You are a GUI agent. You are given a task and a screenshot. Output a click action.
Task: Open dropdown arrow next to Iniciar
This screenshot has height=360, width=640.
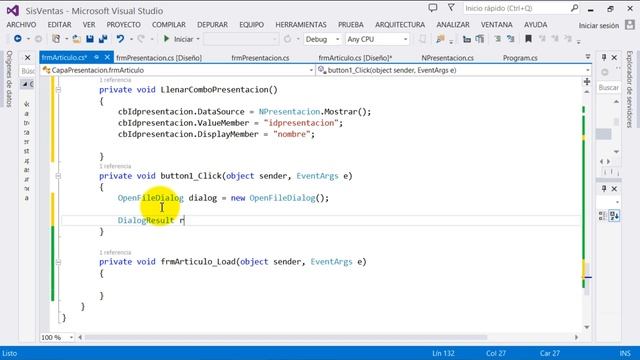pyautogui.click(x=198, y=39)
